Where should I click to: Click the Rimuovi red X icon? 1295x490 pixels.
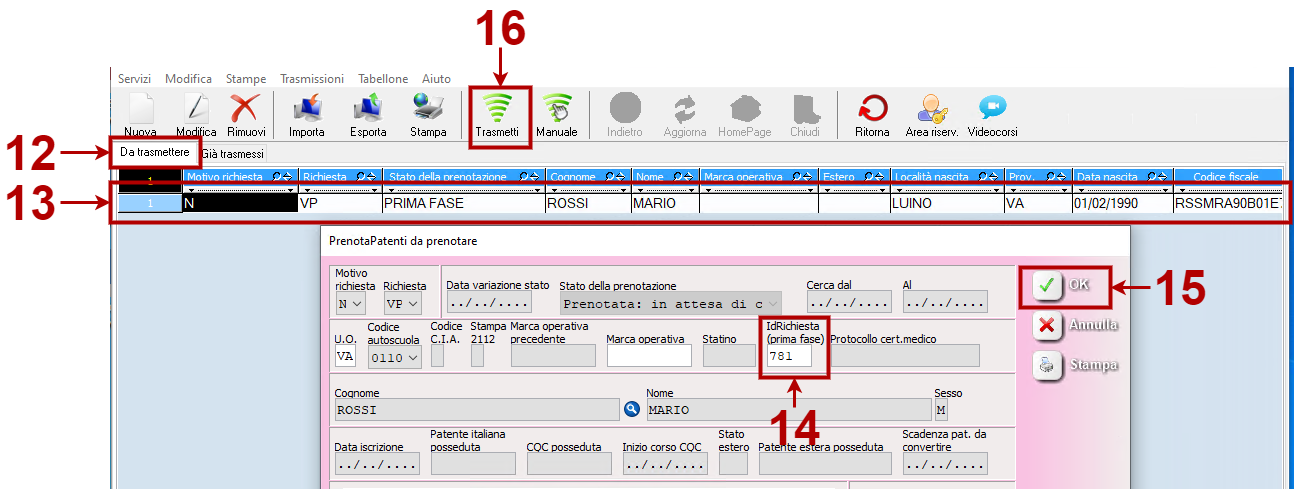pos(246,108)
